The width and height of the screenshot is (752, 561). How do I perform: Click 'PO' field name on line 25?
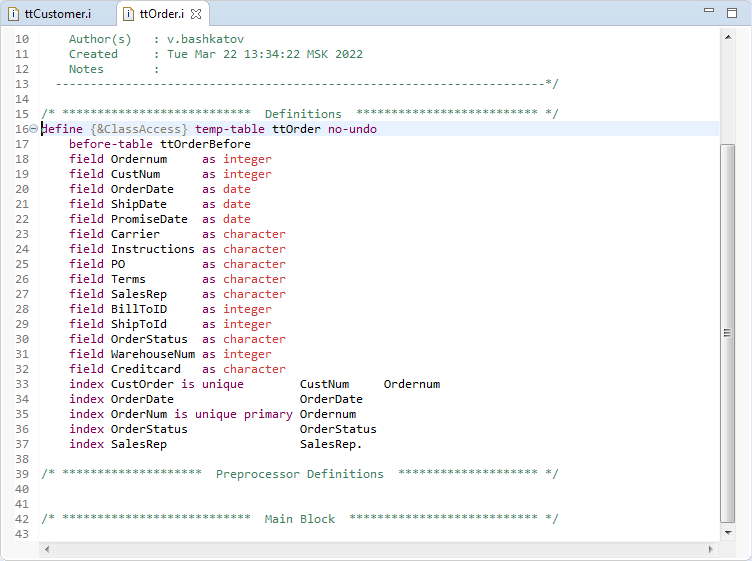click(x=118, y=264)
